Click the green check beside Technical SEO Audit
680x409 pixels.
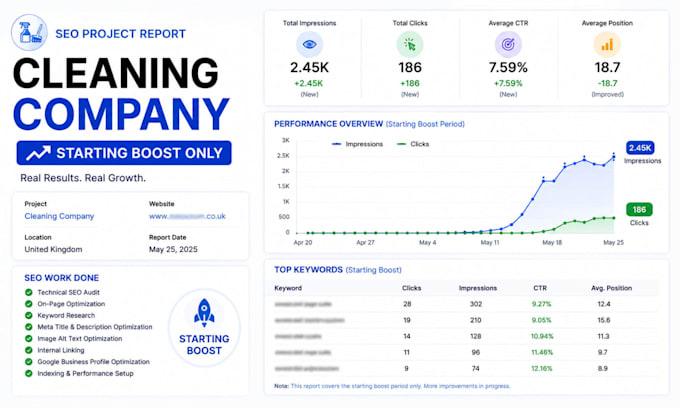coord(29,292)
